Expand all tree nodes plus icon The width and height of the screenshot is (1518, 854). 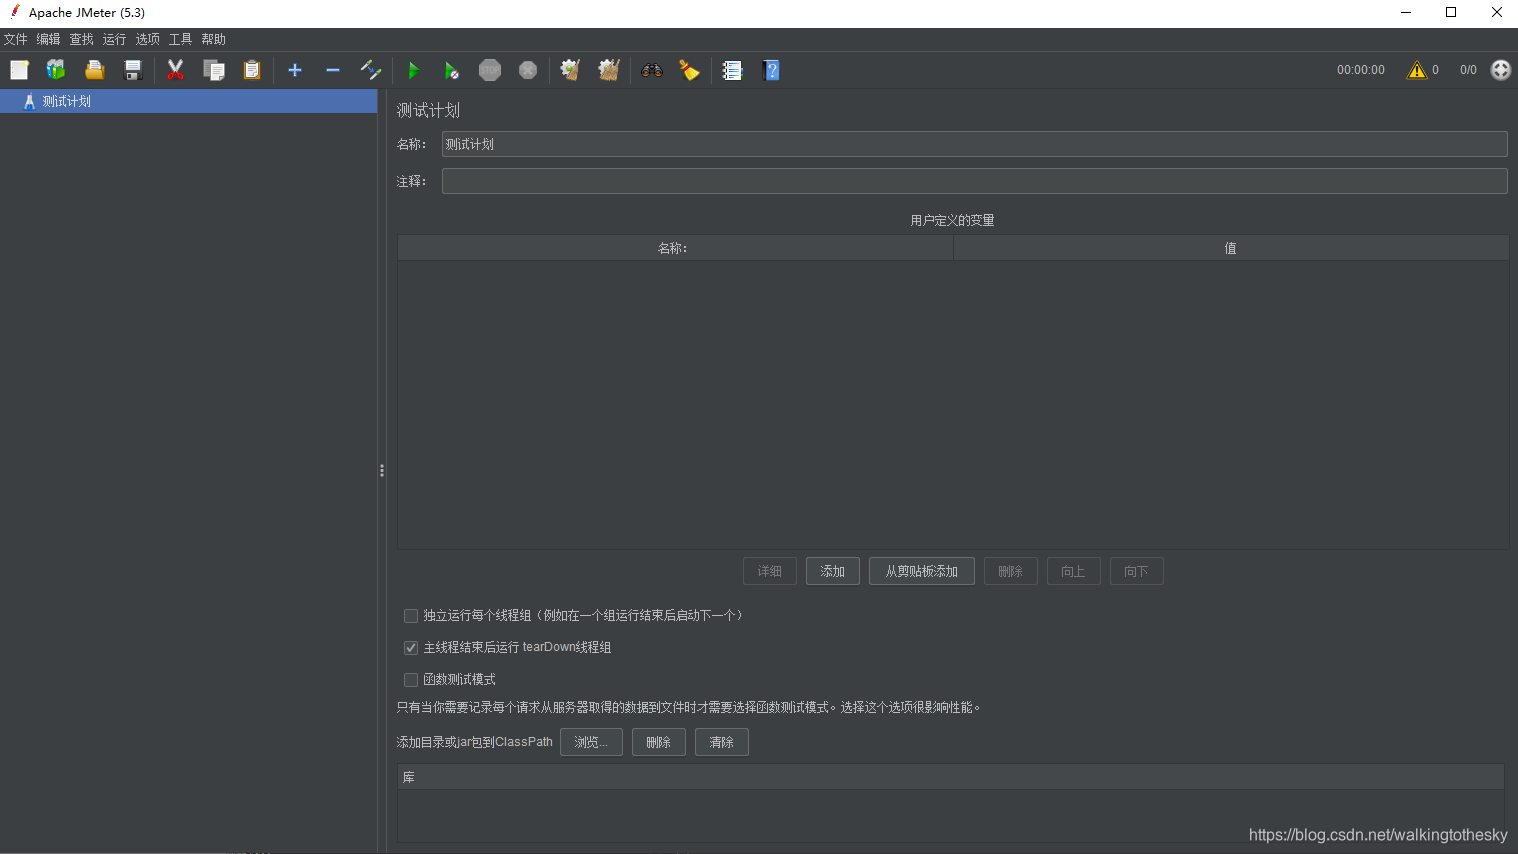[295, 70]
